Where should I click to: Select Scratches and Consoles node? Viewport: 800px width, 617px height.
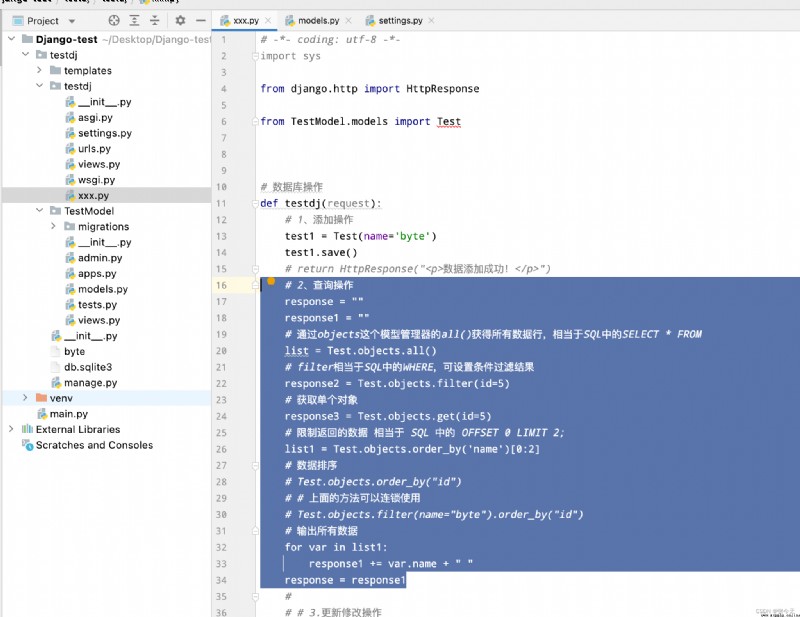pos(94,445)
